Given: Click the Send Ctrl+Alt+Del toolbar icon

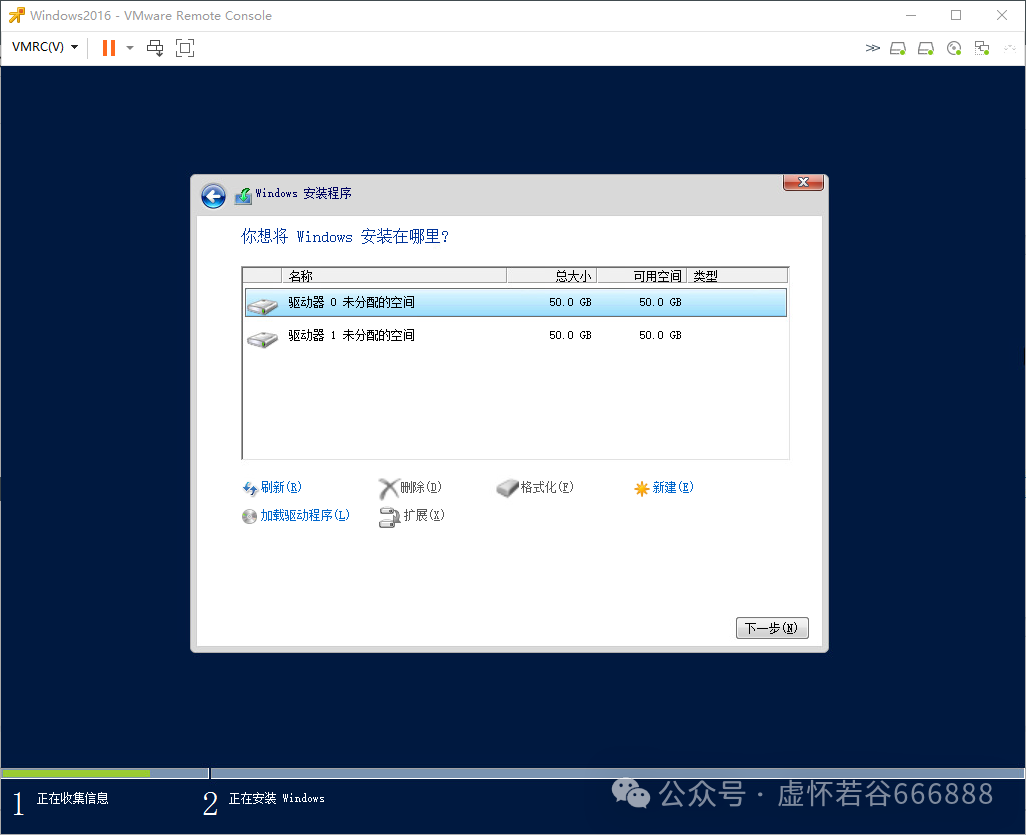Looking at the screenshot, I should tap(155, 48).
